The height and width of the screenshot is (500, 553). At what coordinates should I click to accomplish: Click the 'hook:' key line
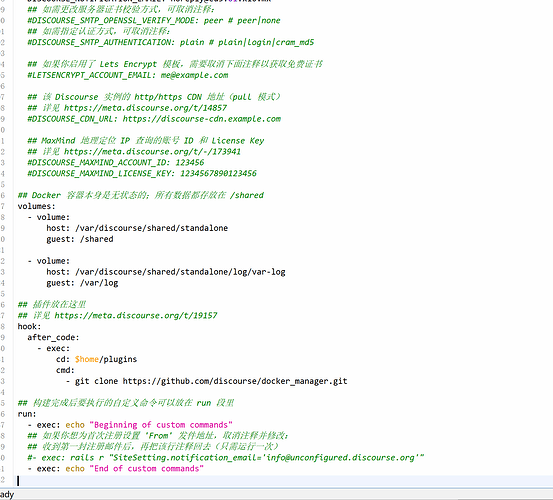[x=30, y=327]
